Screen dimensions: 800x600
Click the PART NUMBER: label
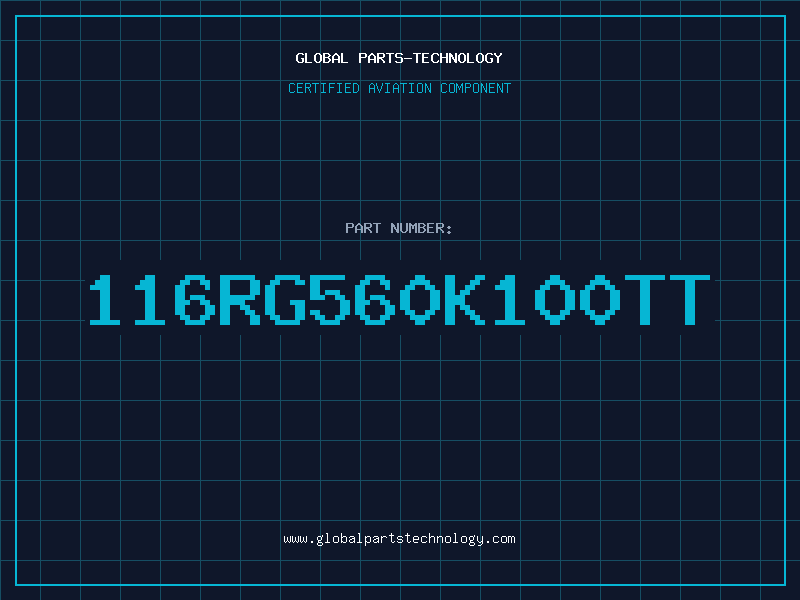(x=399, y=228)
